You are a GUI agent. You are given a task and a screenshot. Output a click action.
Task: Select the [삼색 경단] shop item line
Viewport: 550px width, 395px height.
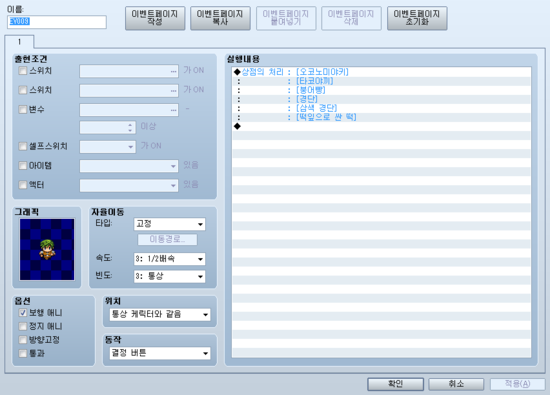pyautogui.click(x=382, y=108)
